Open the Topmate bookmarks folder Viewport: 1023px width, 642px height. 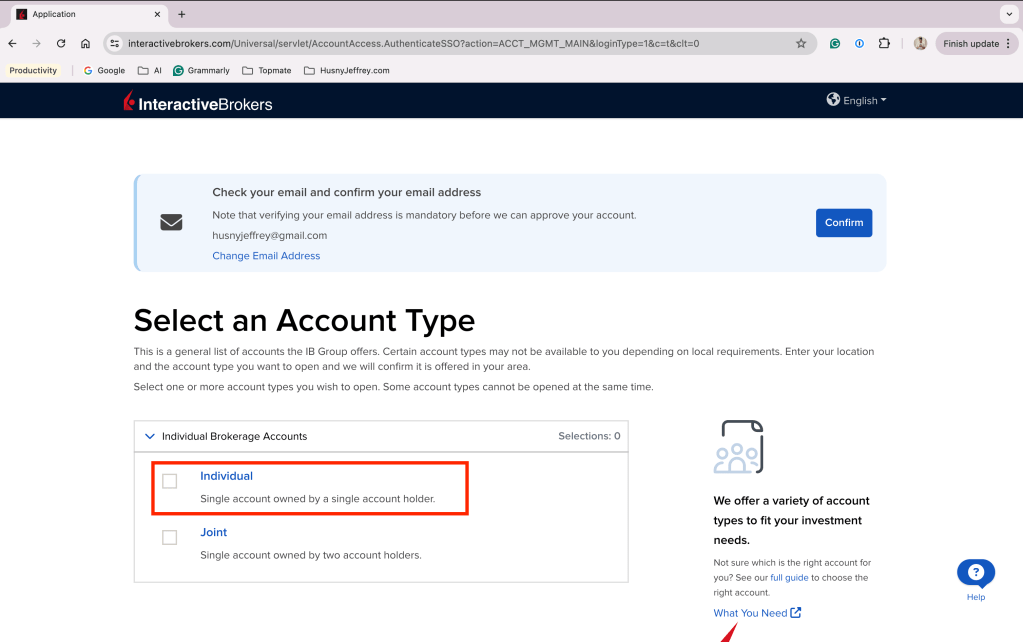pos(267,70)
